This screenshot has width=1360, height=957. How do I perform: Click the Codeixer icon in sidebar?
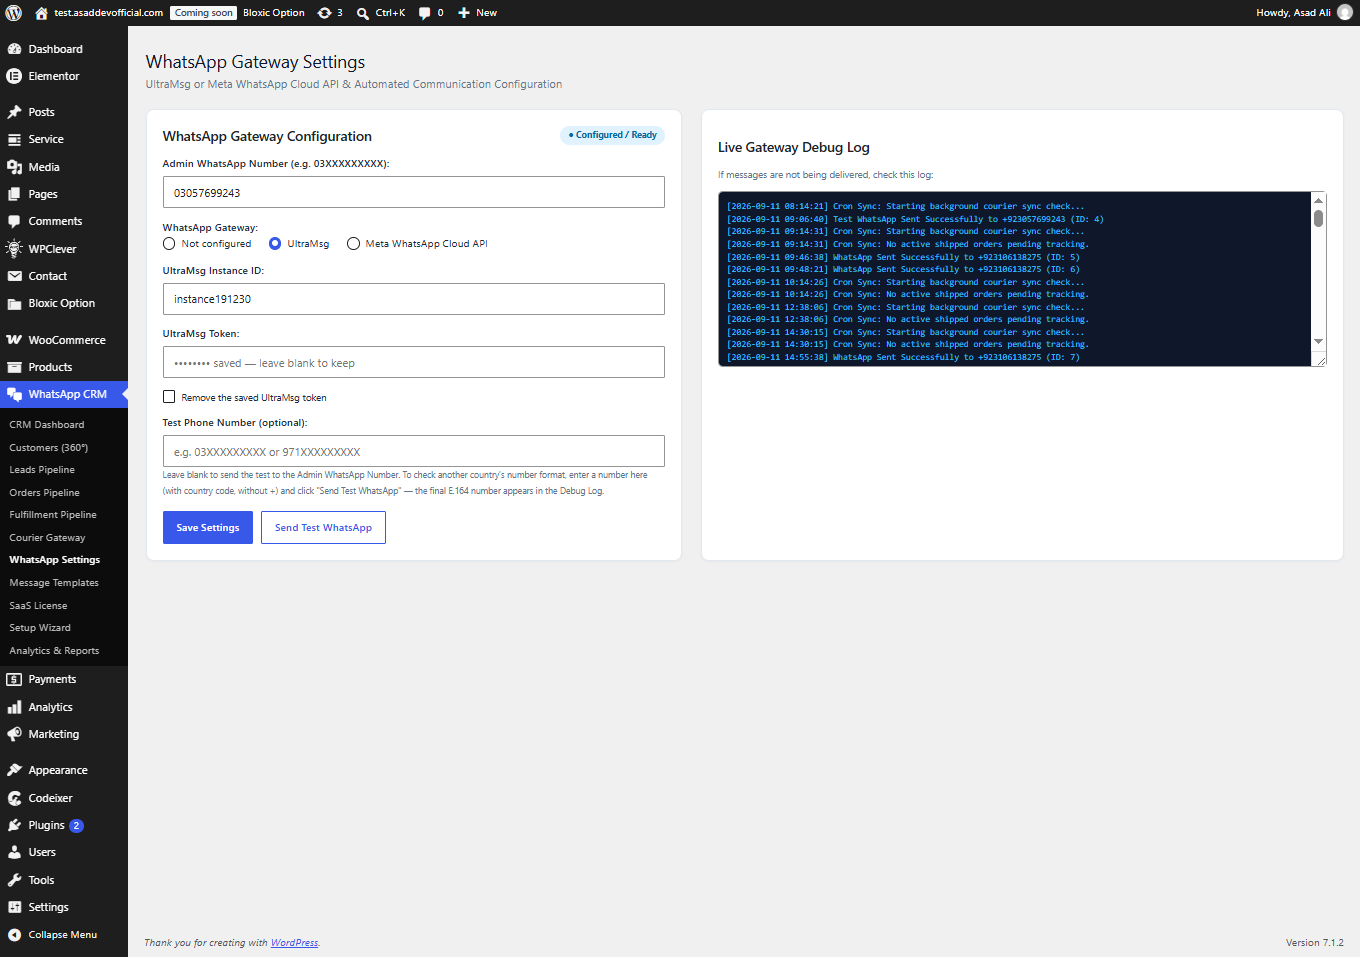[14, 798]
